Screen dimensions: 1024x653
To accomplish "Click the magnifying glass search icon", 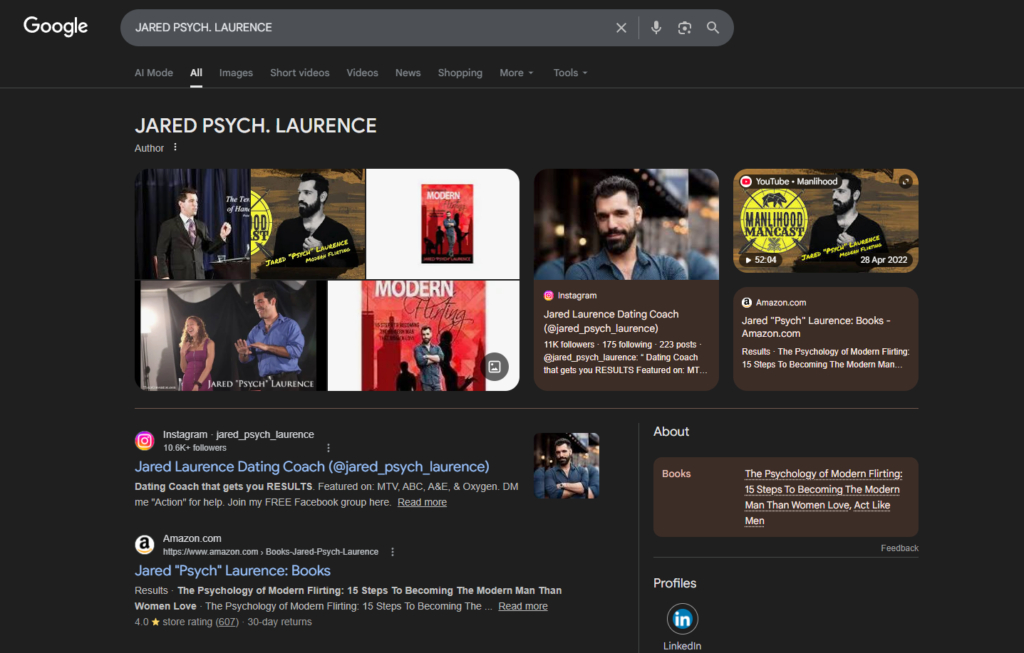I will click(713, 28).
